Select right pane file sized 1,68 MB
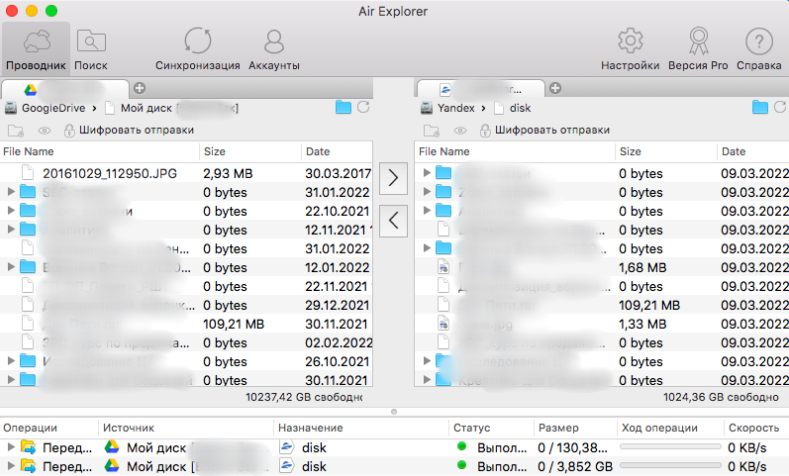 point(602,268)
